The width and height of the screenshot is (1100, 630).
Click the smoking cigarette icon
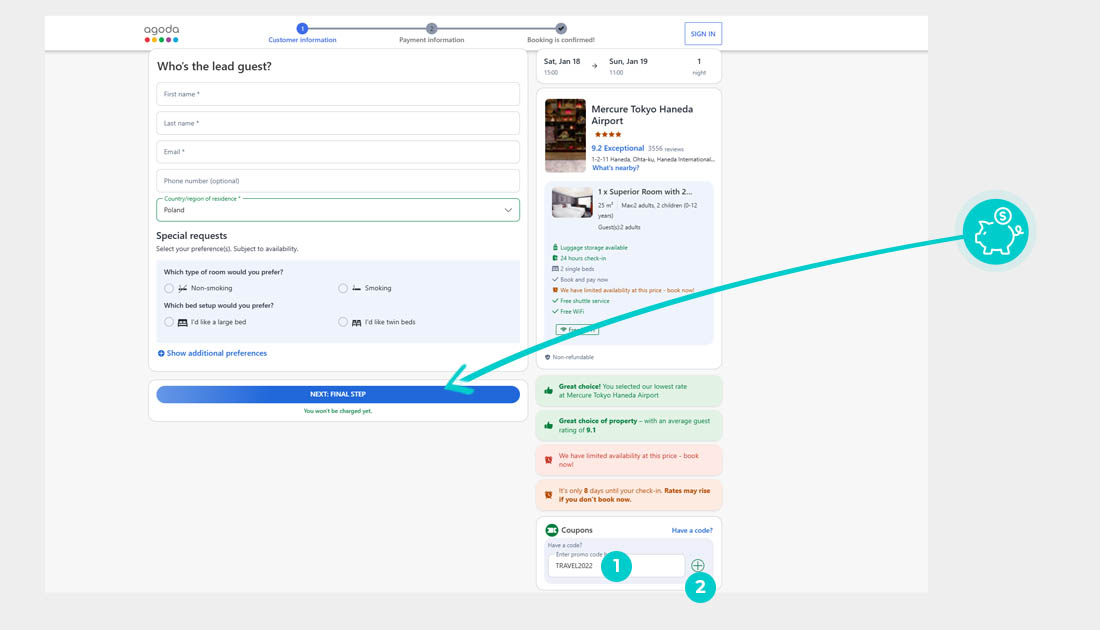click(x=356, y=288)
